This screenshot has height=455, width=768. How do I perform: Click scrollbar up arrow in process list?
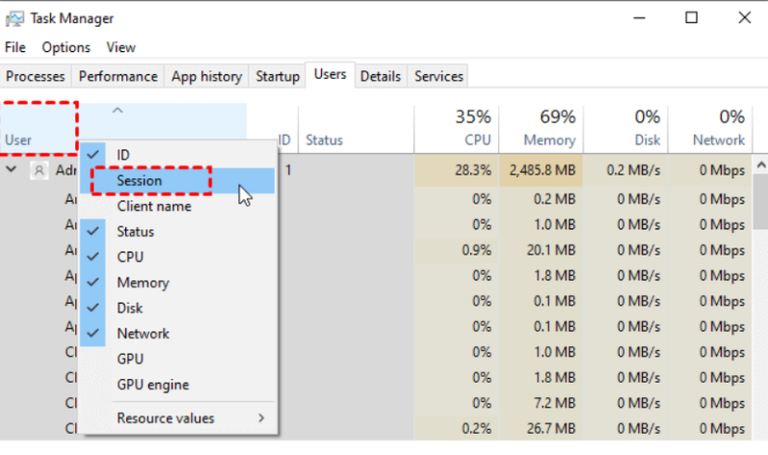[760, 165]
